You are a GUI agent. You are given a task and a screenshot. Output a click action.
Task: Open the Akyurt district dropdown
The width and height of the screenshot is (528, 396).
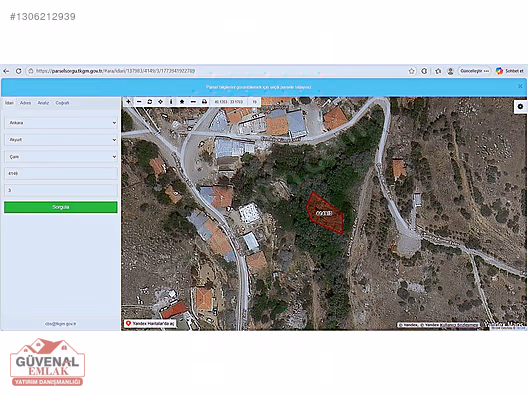[x=61, y=139]
